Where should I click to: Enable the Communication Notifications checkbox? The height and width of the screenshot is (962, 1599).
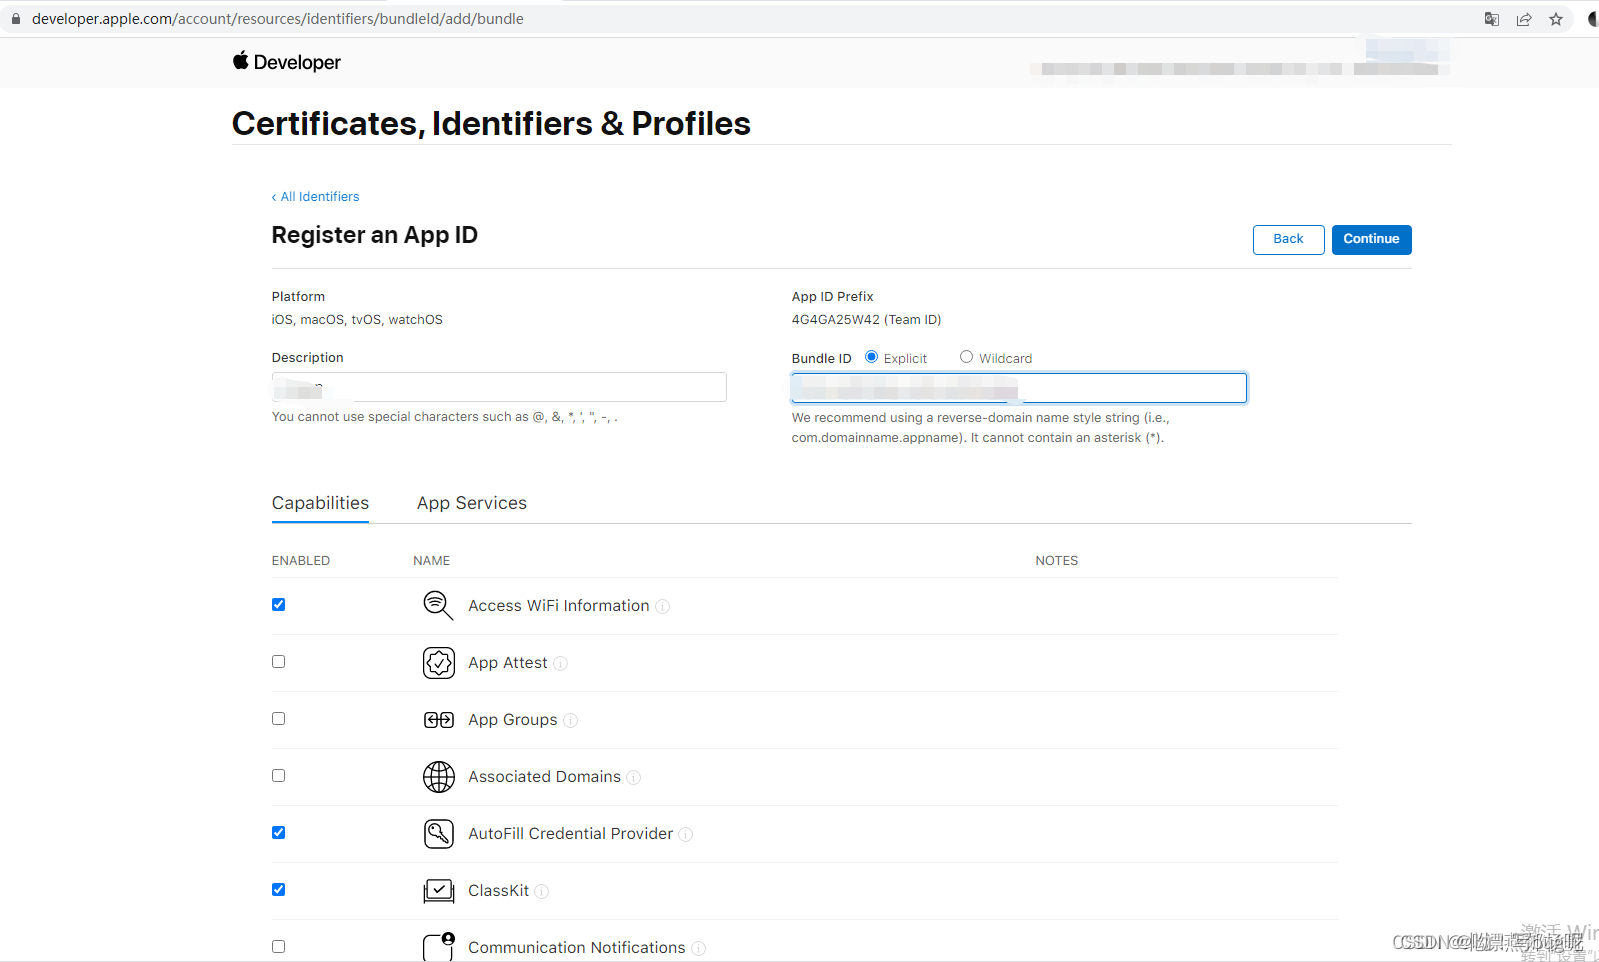coord(279,947)
